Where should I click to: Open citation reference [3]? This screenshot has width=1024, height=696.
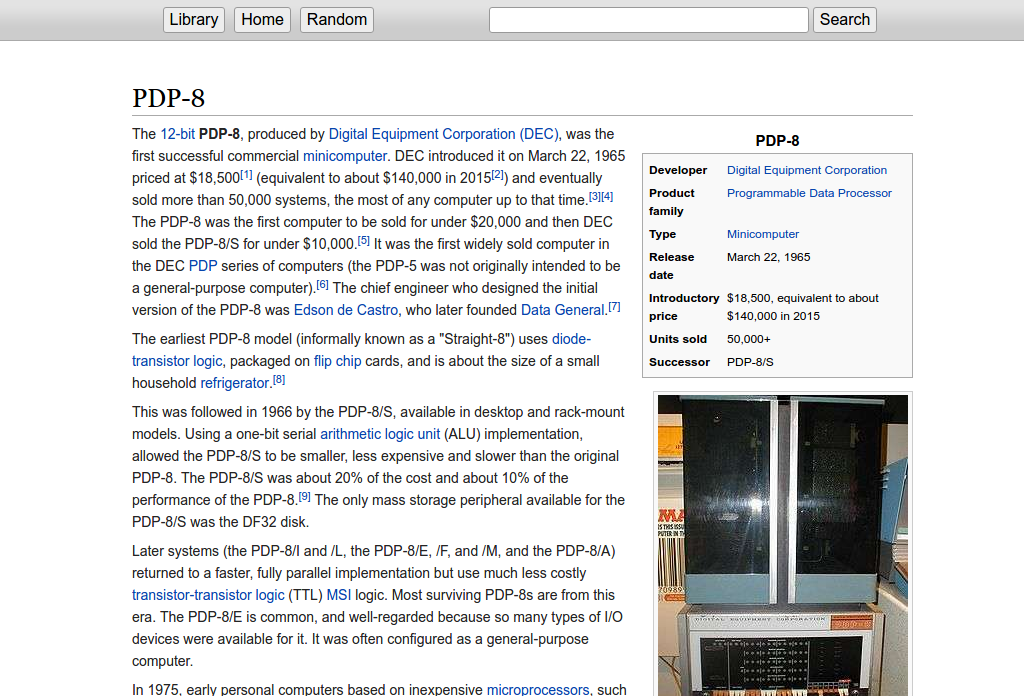595,197
